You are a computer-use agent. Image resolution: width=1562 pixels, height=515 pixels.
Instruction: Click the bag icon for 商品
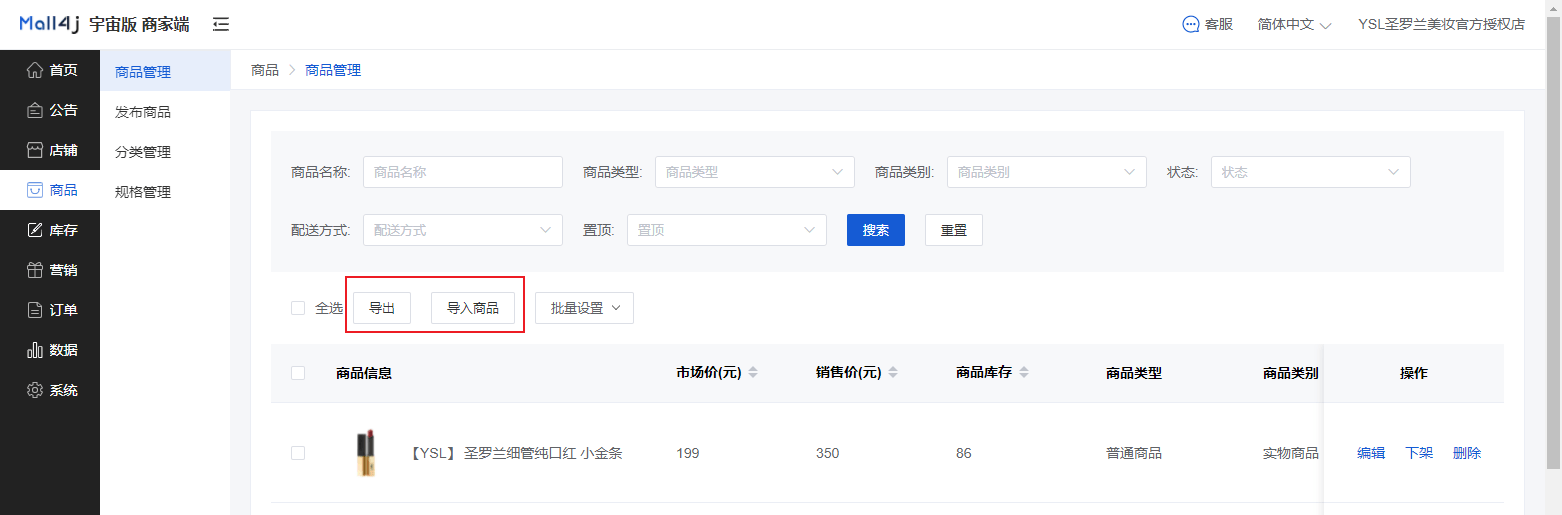pyautogui.click(x=35, y=190)
